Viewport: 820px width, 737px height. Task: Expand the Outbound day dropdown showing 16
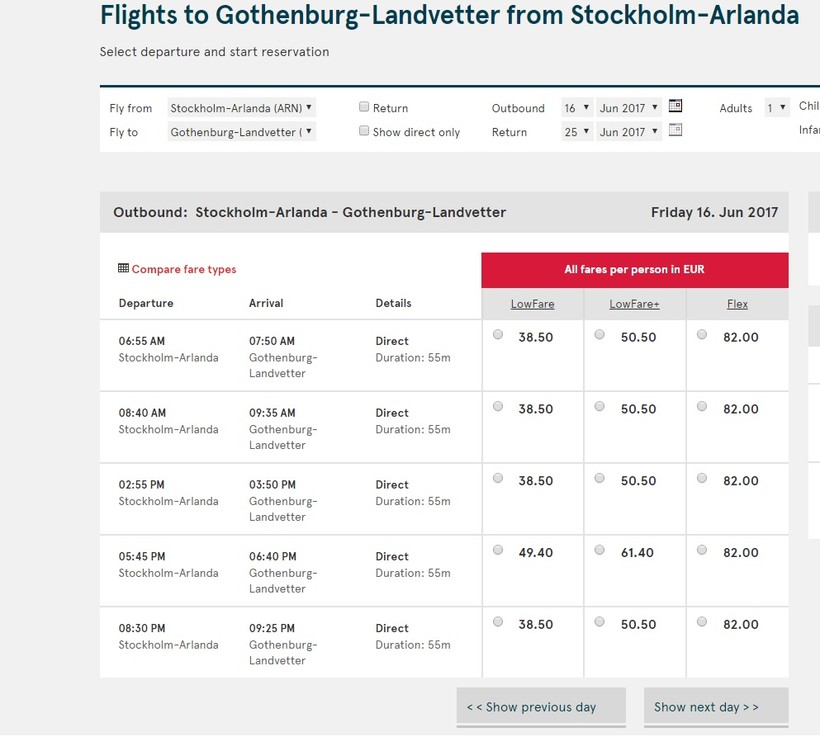pyautogui.click(x=576, y=107)
